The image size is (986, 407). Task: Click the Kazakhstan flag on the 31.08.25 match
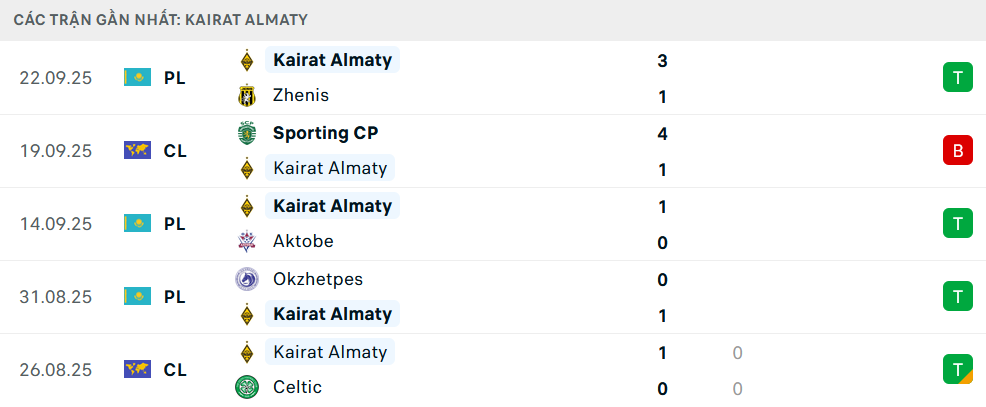point(137,296)
